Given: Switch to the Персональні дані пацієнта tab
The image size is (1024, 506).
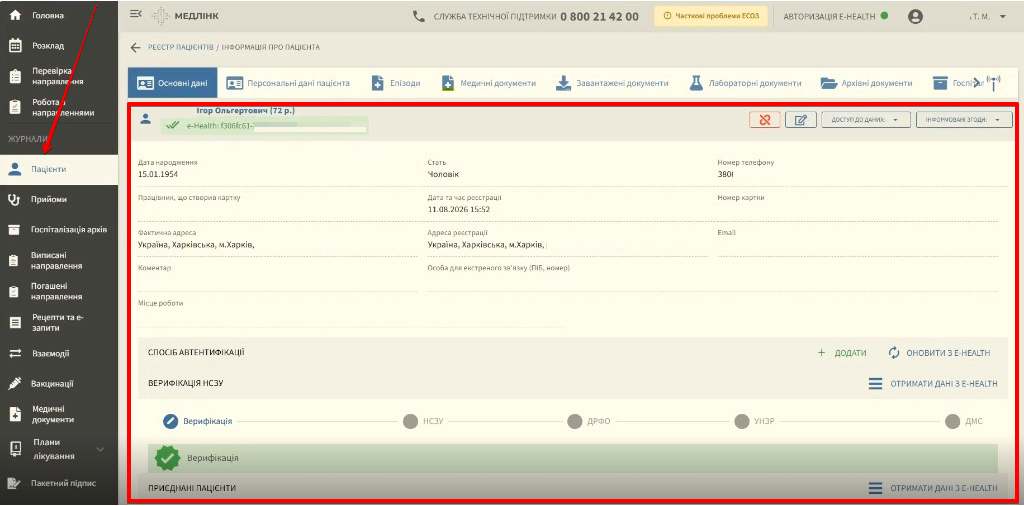Looking at the screenshot, I should pos(288,83).
